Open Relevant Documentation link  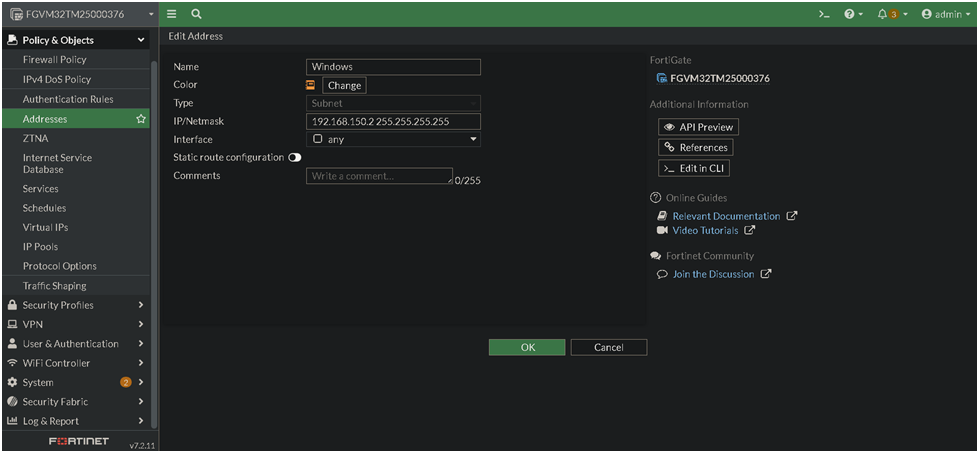pos(726,217)
